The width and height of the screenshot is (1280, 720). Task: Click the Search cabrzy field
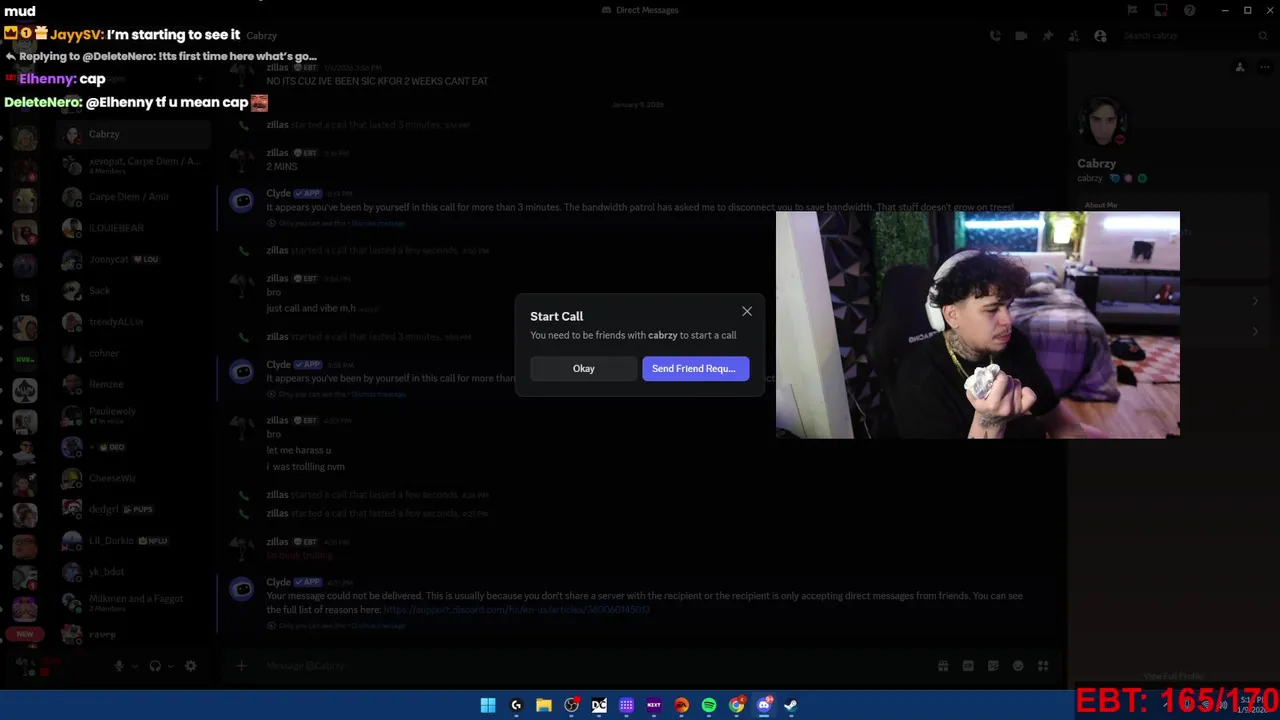(1195, 36)
